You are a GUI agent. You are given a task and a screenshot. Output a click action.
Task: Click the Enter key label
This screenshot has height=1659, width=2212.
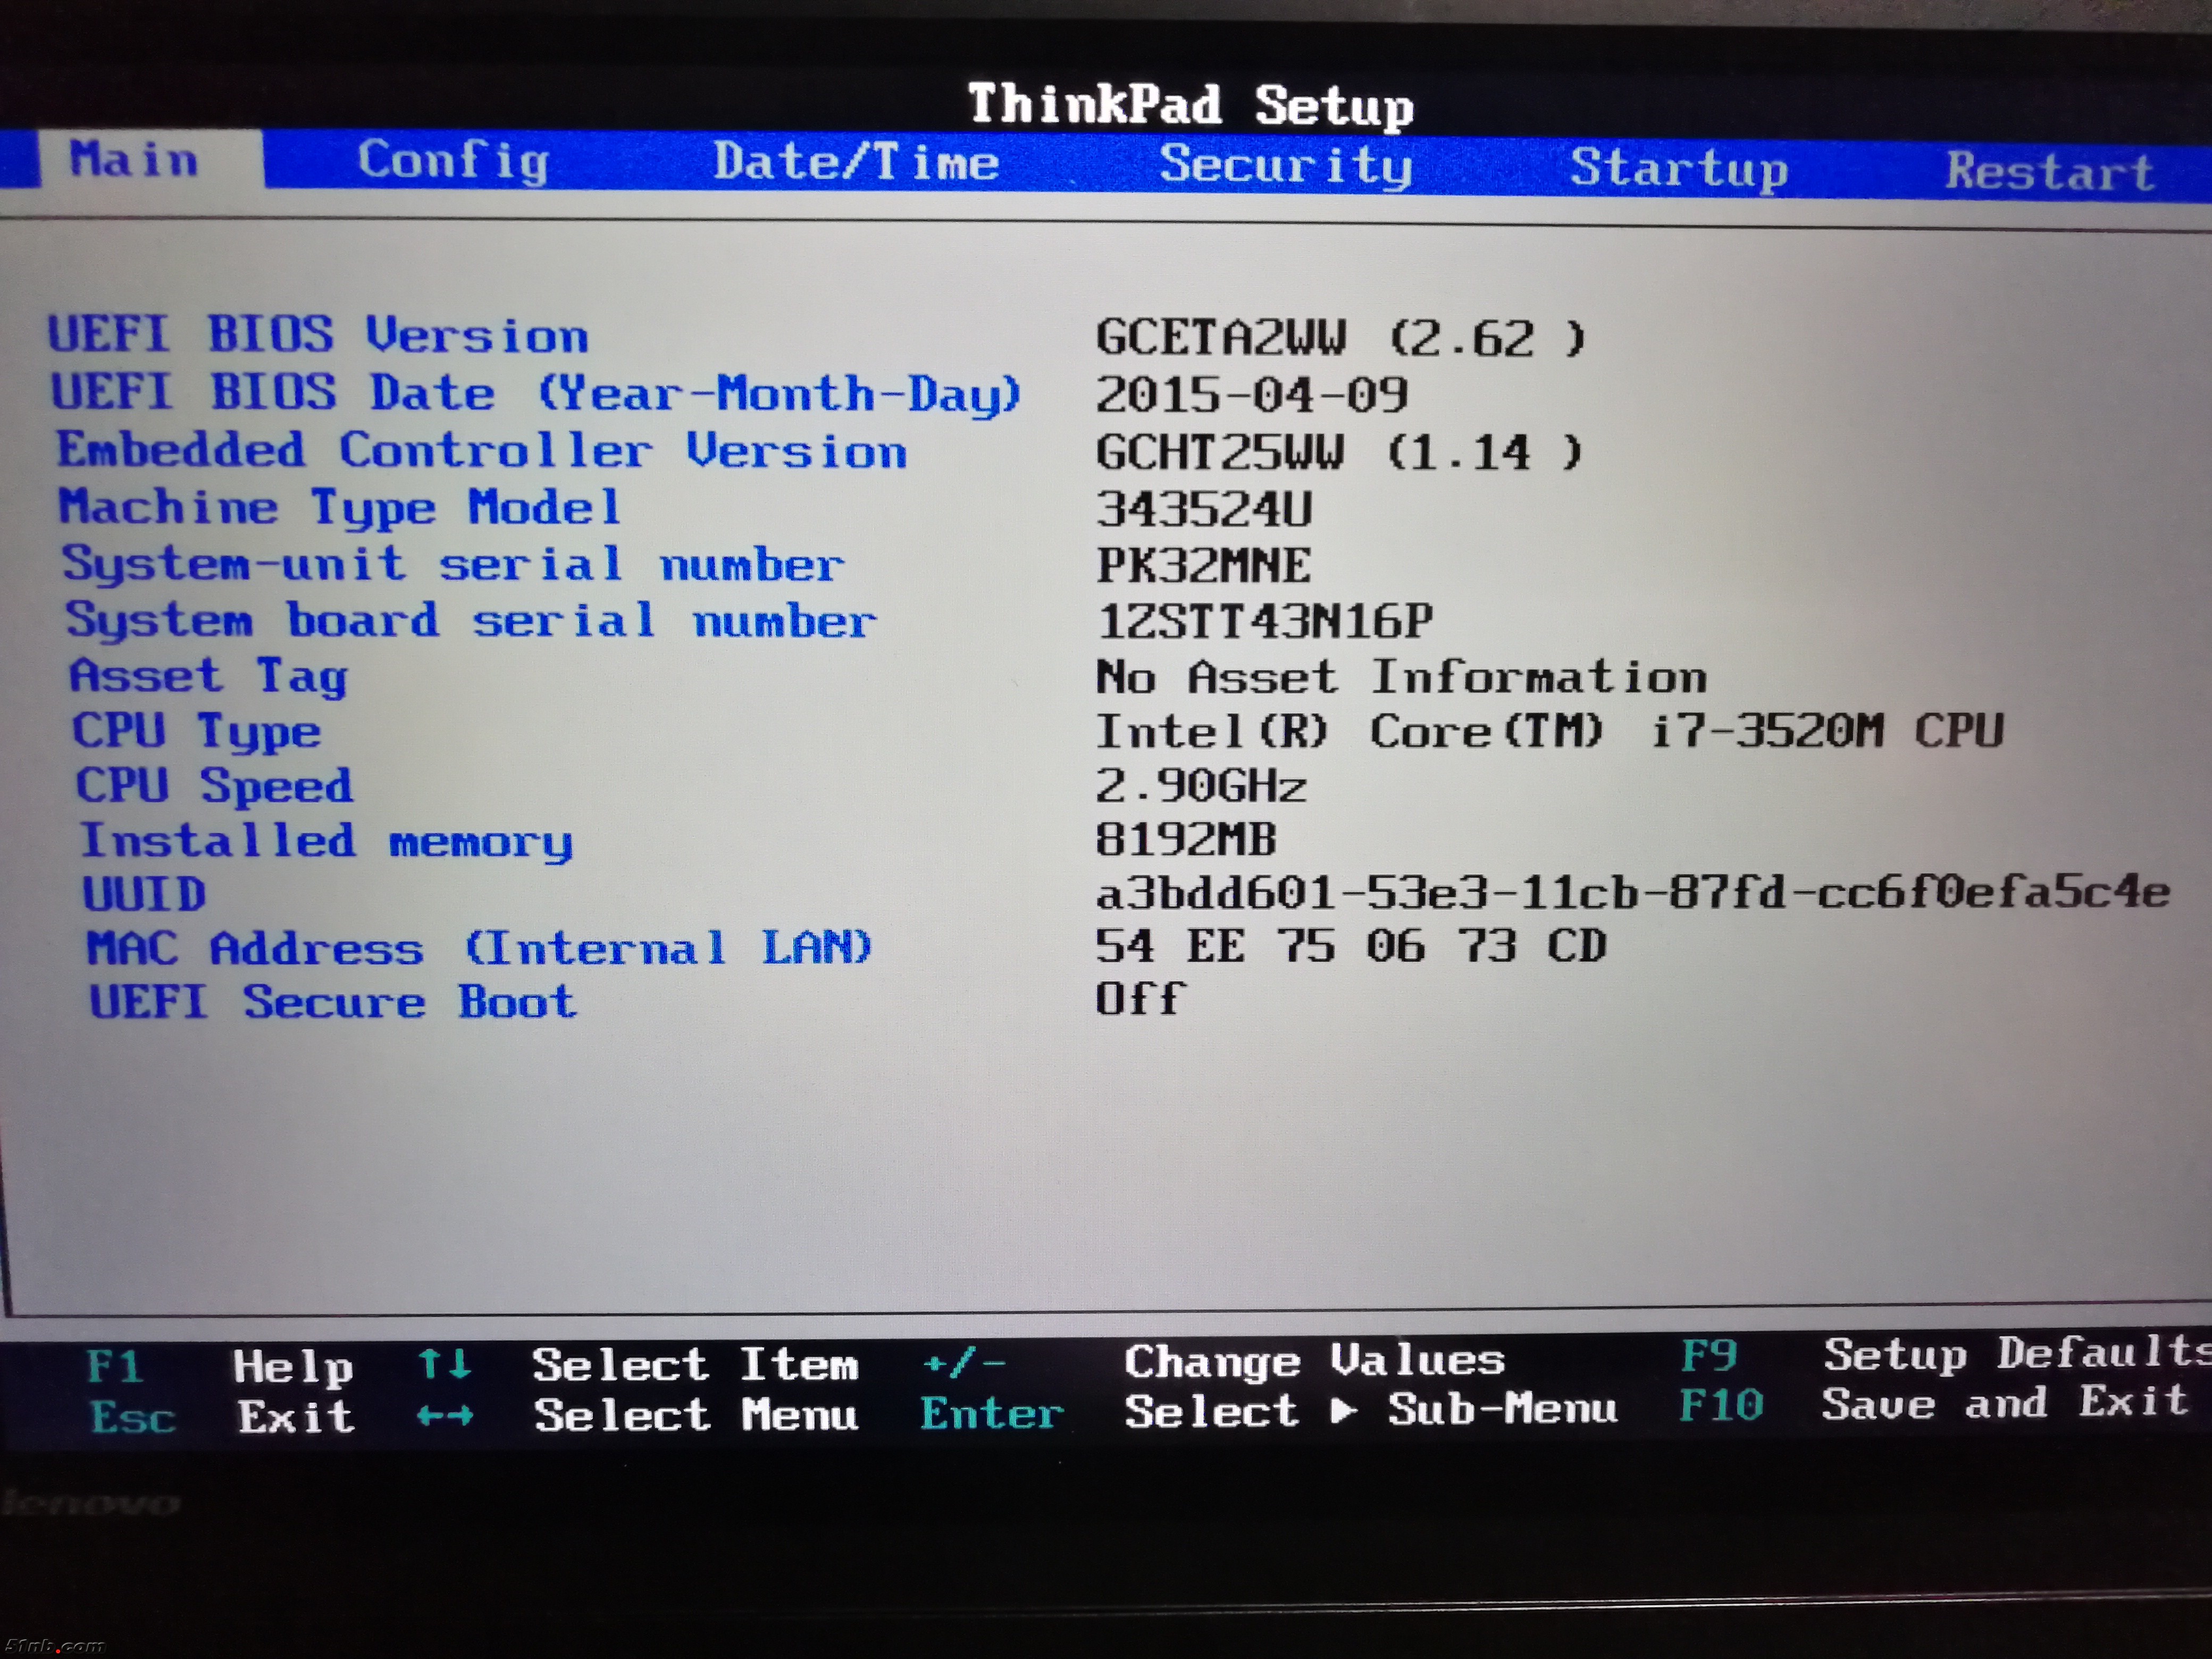click(x=991, y=1413)
